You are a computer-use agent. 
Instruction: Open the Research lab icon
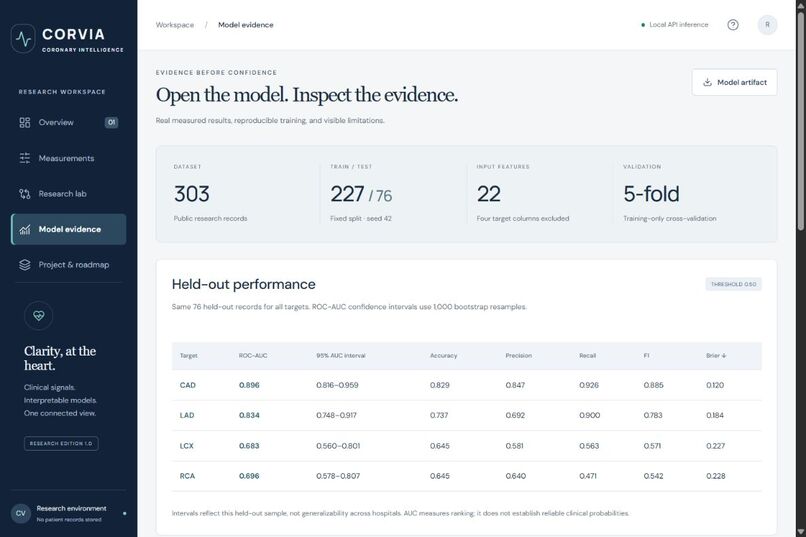tap(25, 194)
